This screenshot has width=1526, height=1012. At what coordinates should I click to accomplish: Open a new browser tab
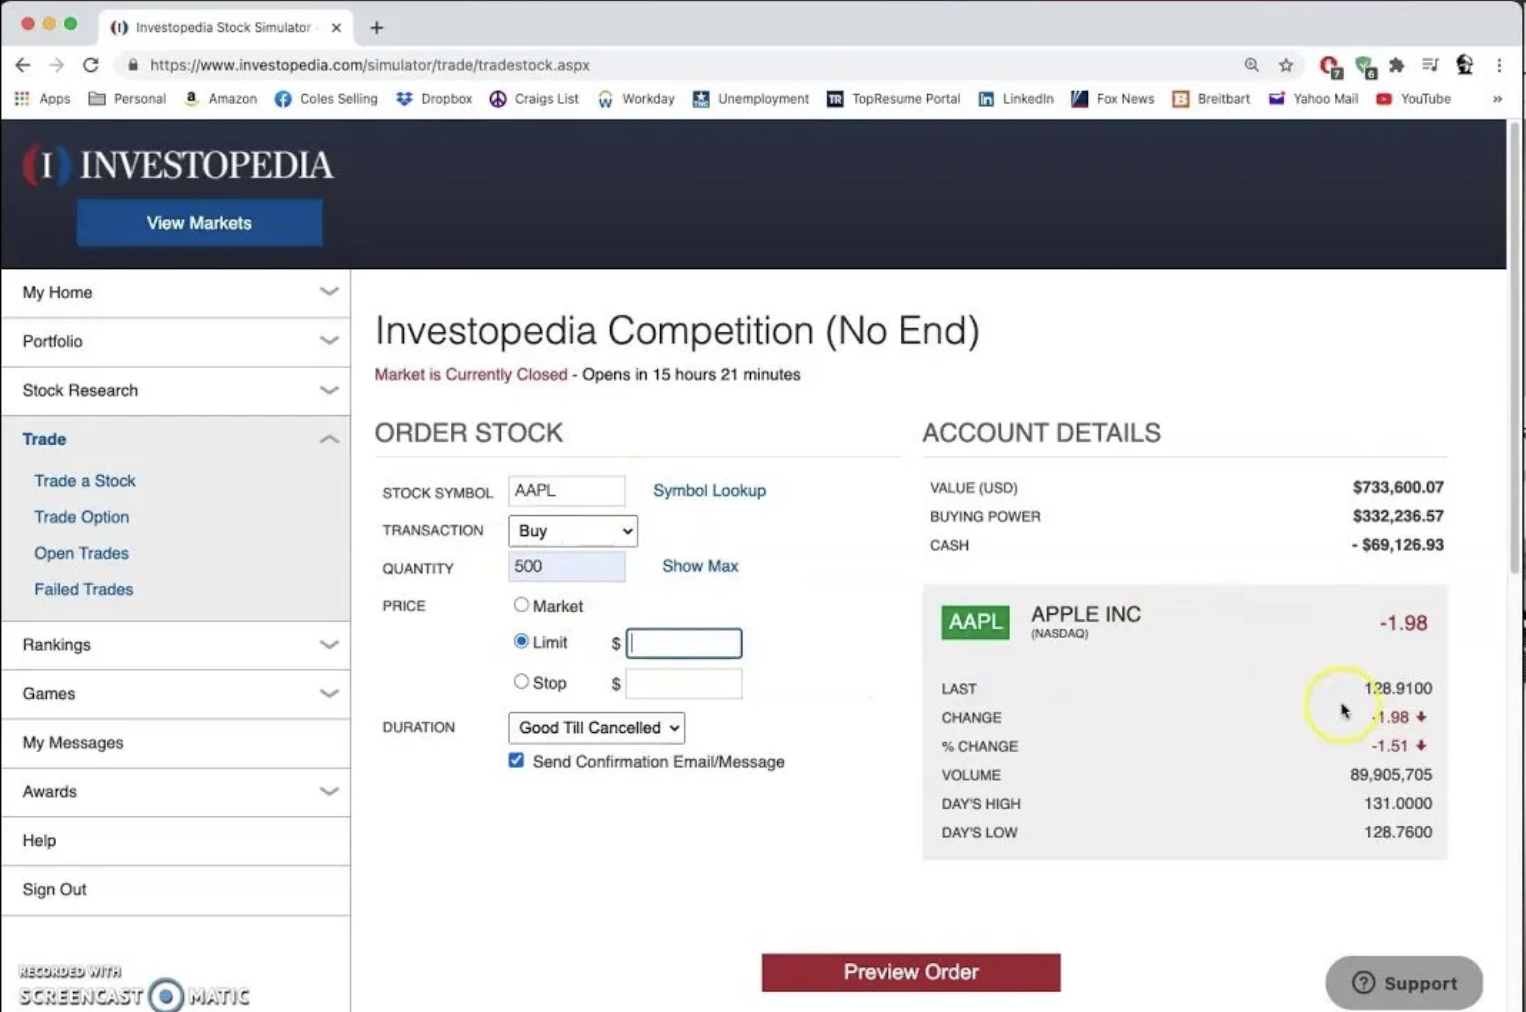[376, 28]
